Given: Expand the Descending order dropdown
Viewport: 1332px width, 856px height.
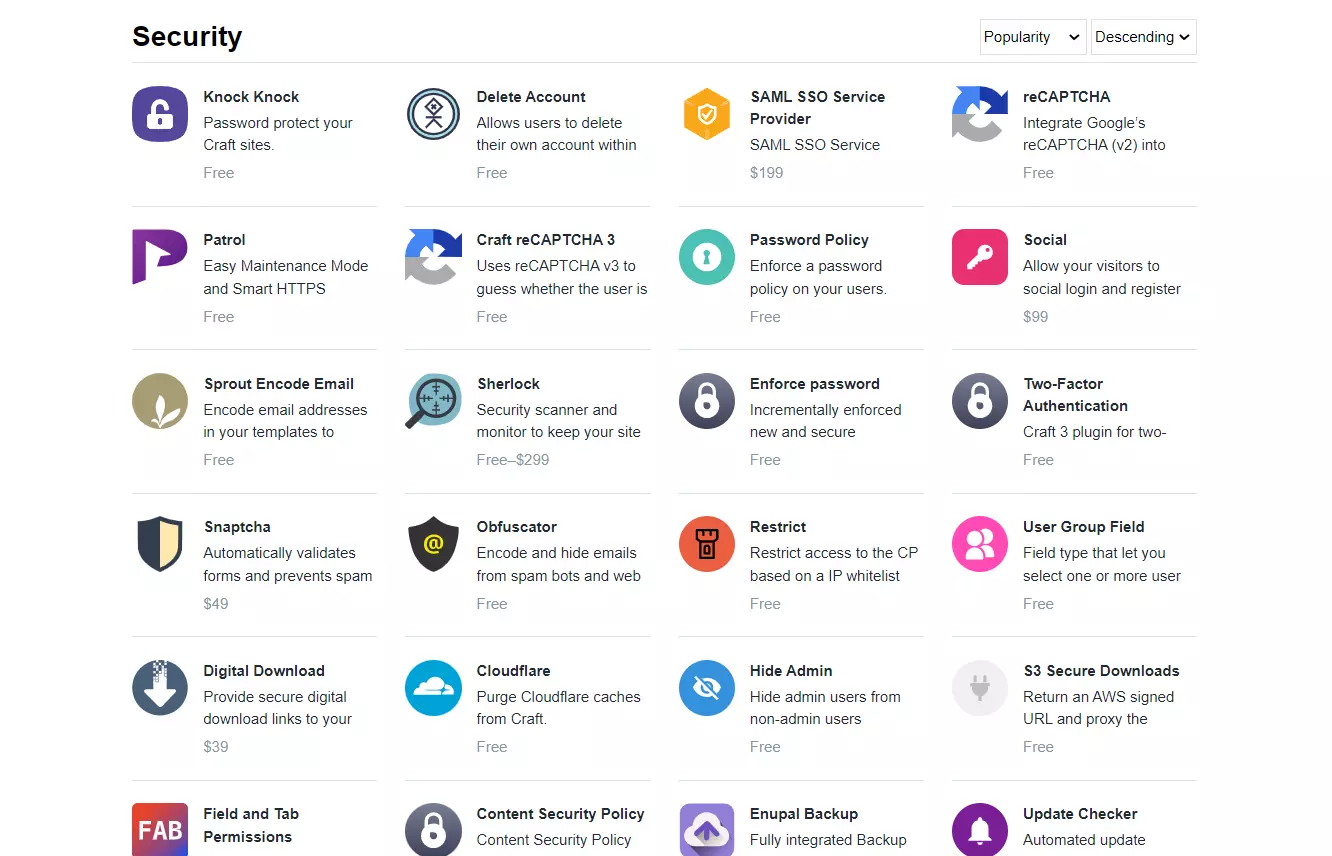Looking at the screenshot, I should pos(1143,37).
